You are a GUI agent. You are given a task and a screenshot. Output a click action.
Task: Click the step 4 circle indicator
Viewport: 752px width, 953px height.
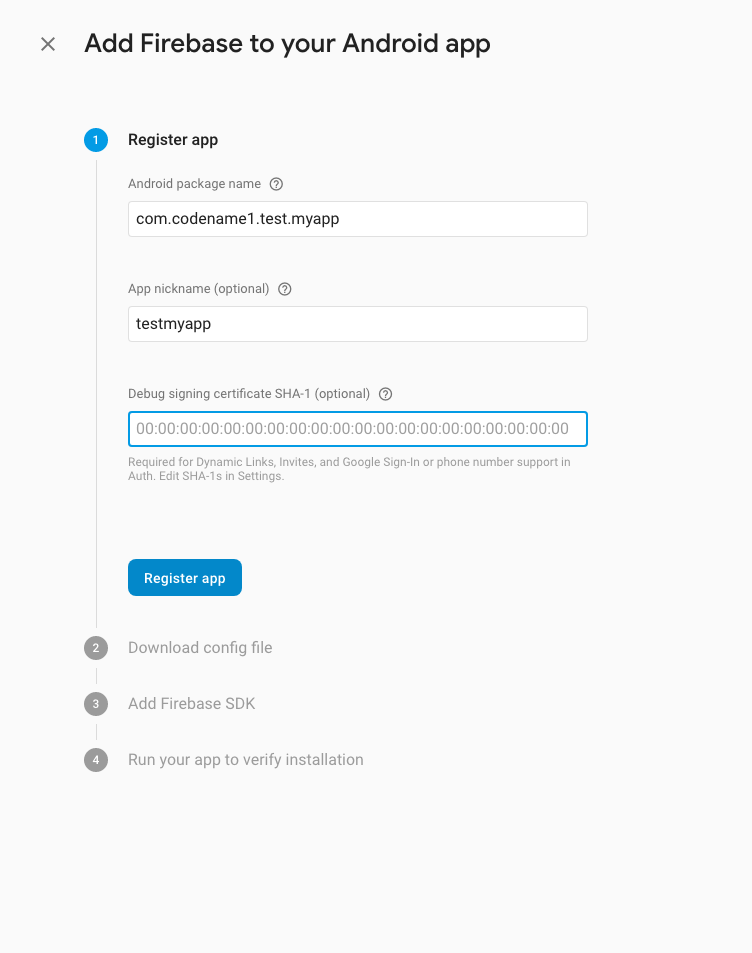click(96, 760)
